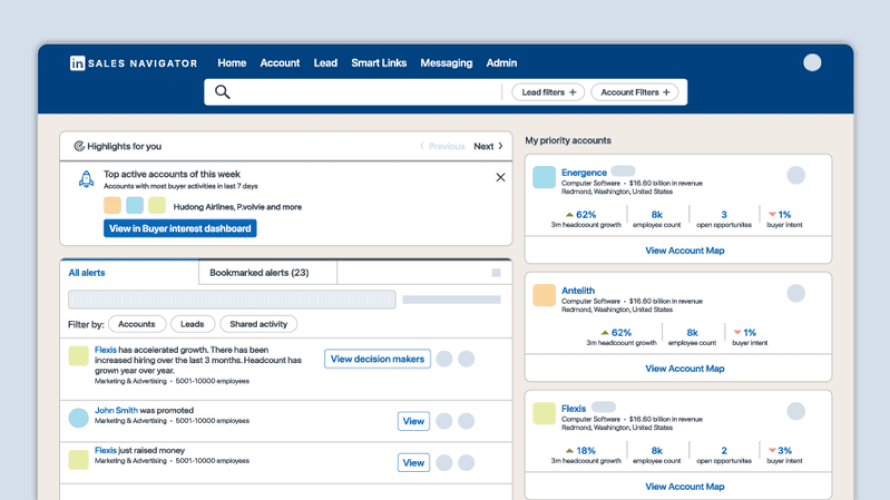Open the Antelith account link
The height and width of the screenshot is (500, 890).
pyautogui.click(x=578, y=291)
